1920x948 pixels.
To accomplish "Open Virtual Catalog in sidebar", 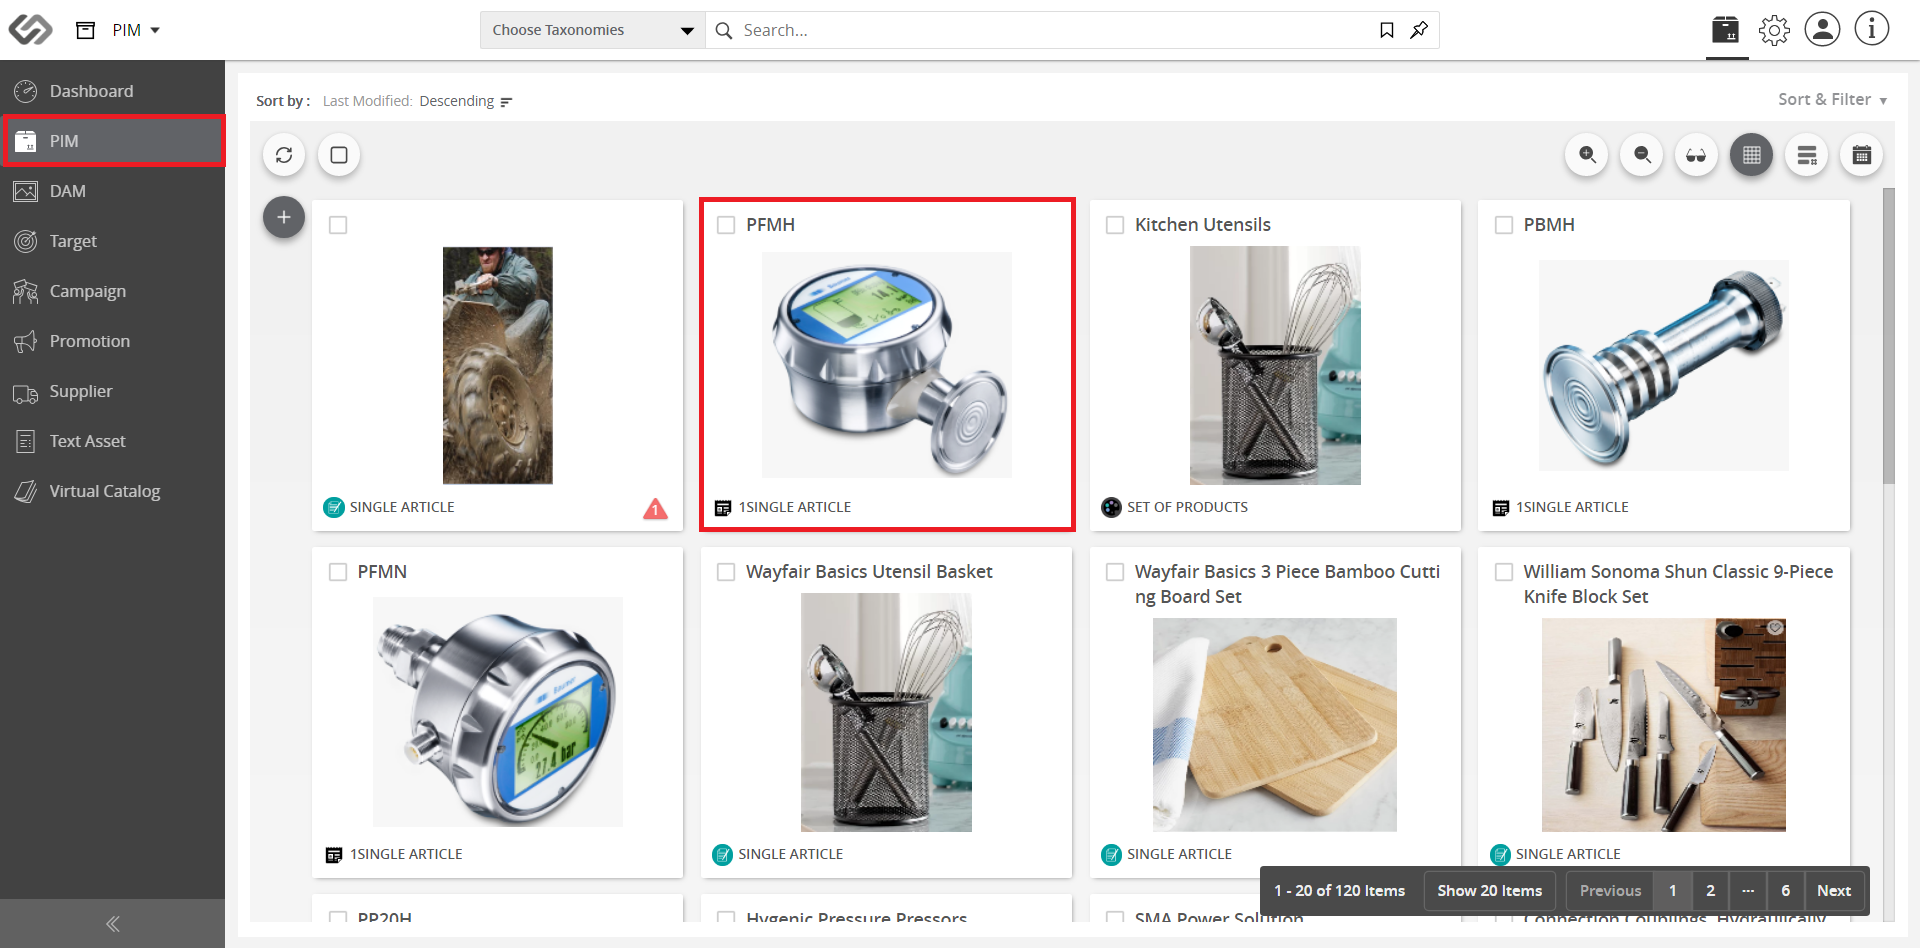I will (x=112, y=491).
